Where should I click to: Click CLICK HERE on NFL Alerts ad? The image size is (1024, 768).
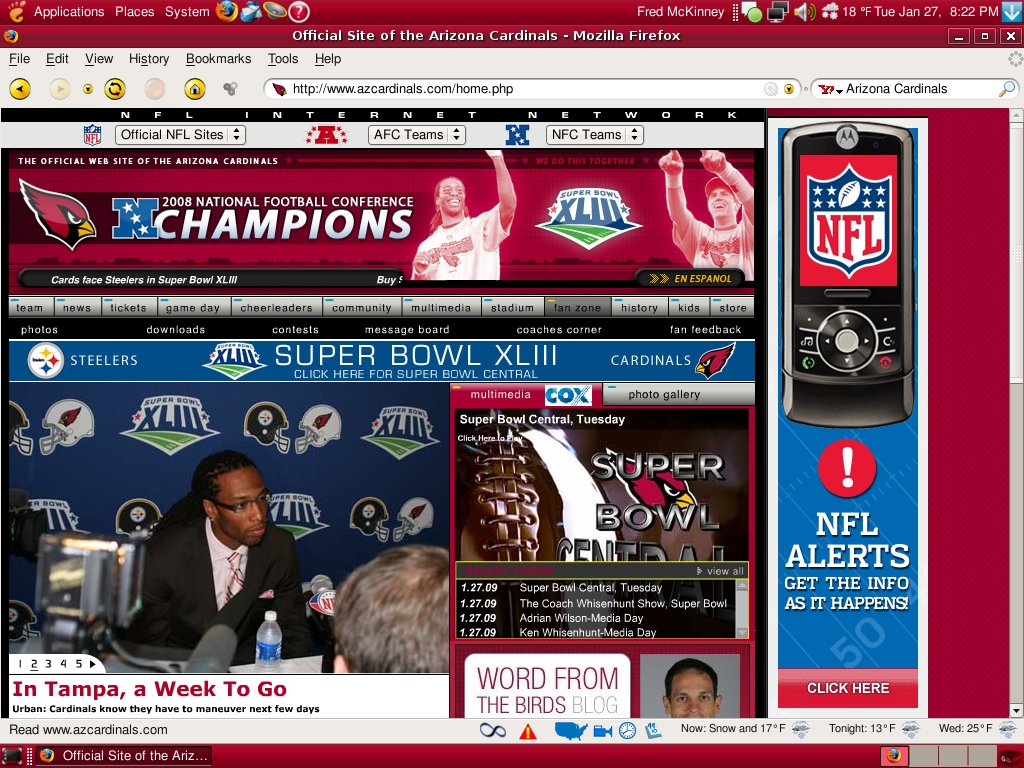coord(848,688)
